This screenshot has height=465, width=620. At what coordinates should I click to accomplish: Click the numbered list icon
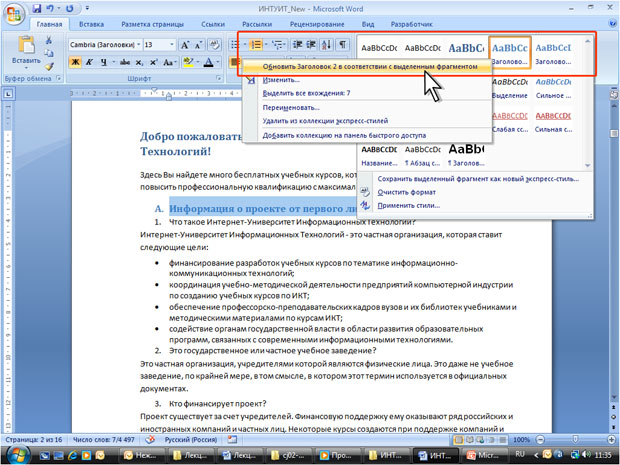point(256,45)
